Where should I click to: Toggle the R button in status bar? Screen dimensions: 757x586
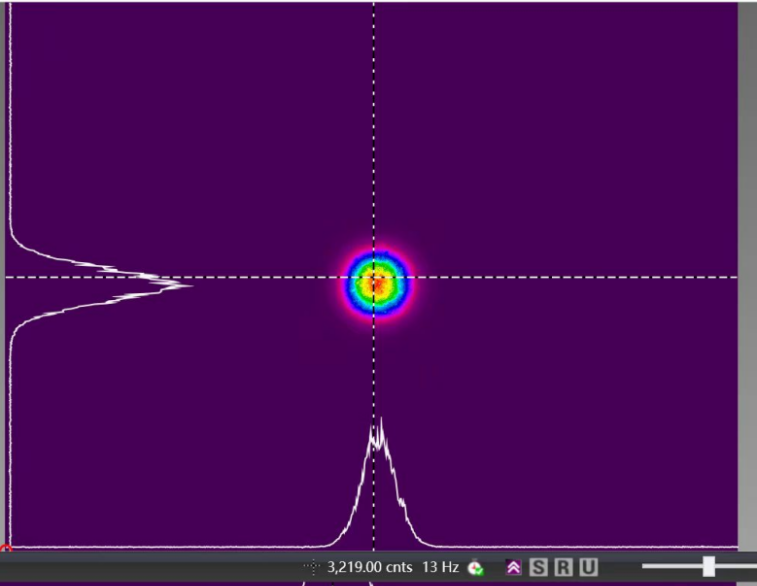(563, 567)
